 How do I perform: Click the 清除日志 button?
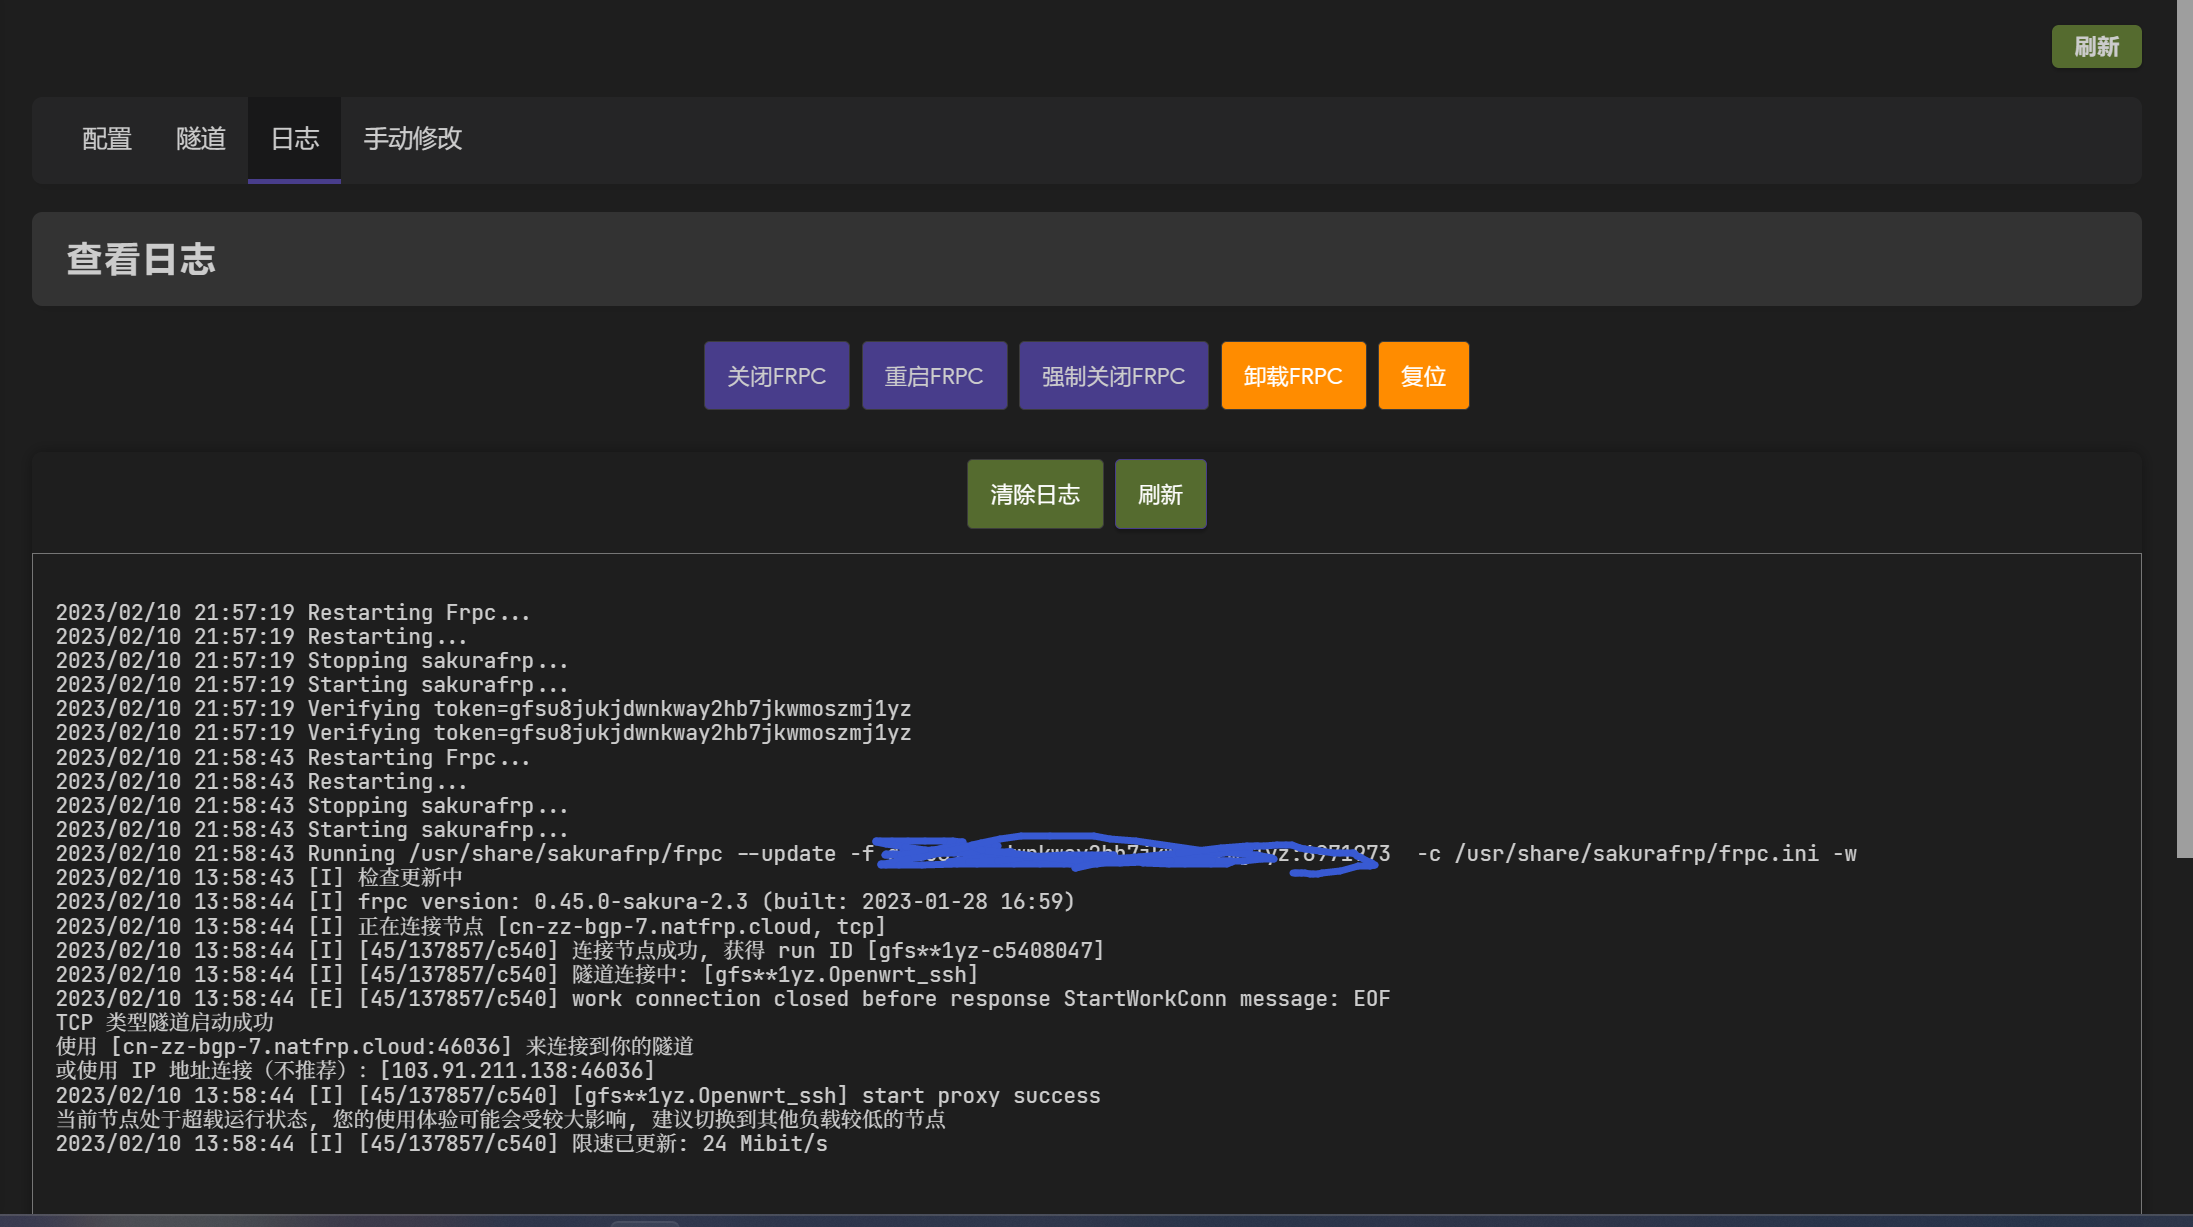pyautogui.click(x=1035, y=494)
